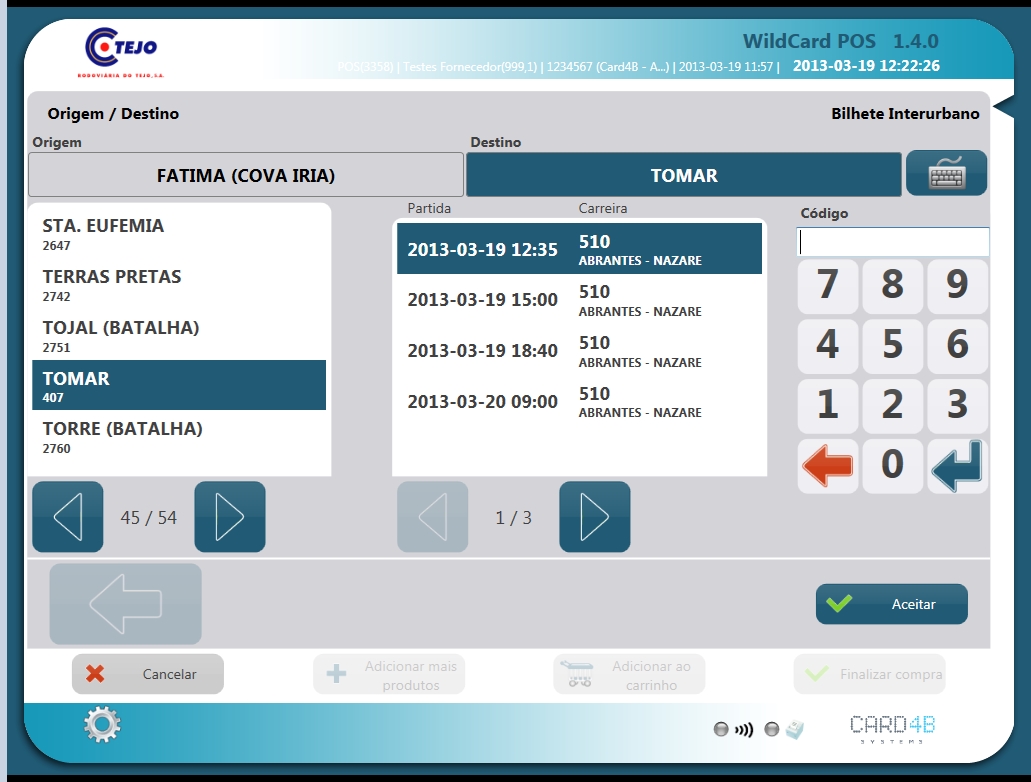The height and width of the screenshot is (782, 1031).
Task: Go to next departures page
Action: coord(594,517)
